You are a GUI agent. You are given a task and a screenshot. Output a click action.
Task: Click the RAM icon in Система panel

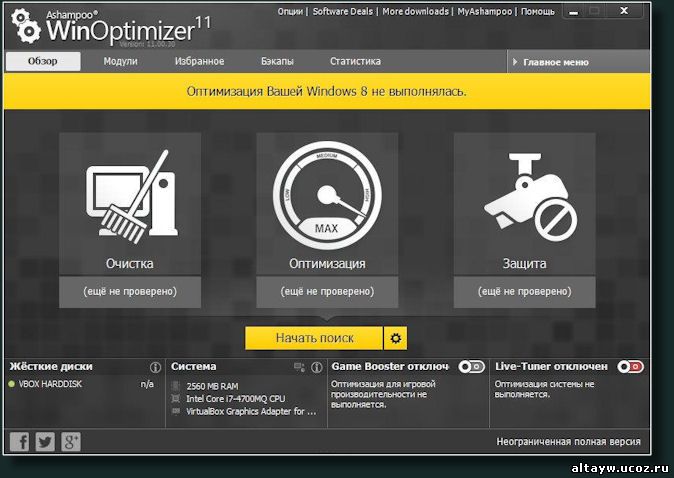pyautogui.click(x=175, y=386)
